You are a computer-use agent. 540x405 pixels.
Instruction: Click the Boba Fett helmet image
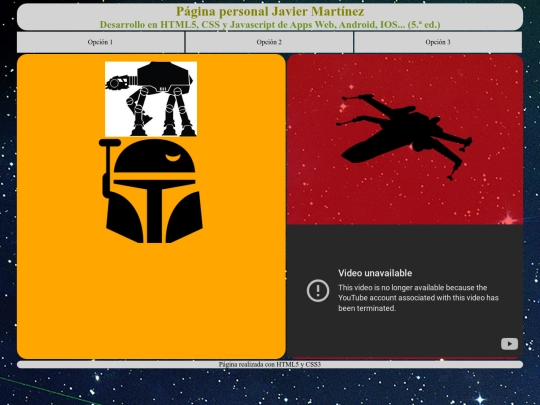(x=151, y=191)
